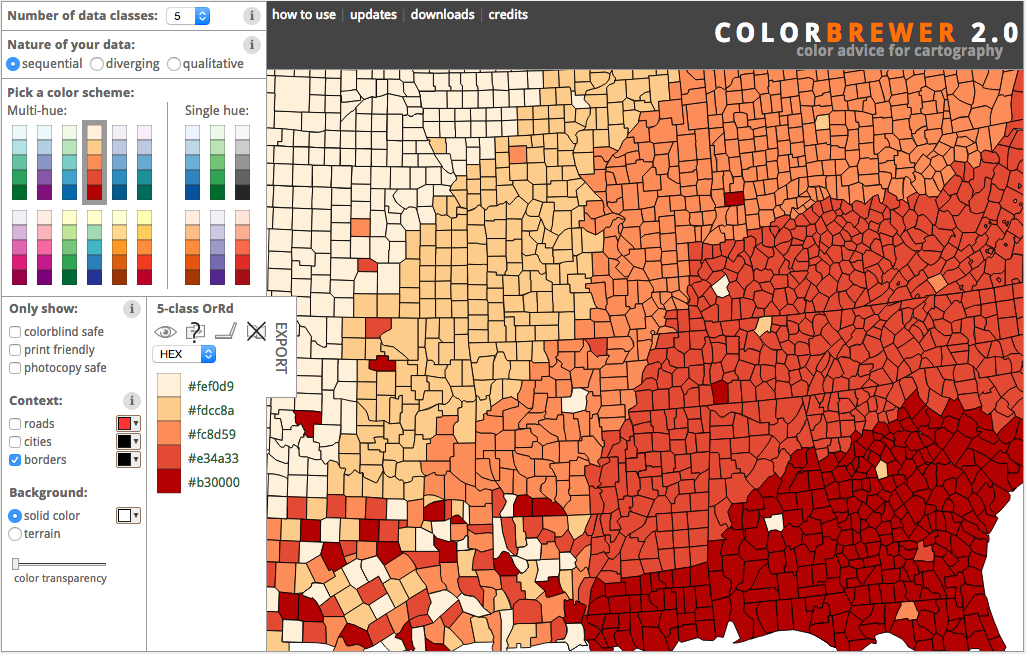Open the how to use menu item
The width and height of the screenshot is (1026, 654).
pyautogui.click(x=304, y=14)
